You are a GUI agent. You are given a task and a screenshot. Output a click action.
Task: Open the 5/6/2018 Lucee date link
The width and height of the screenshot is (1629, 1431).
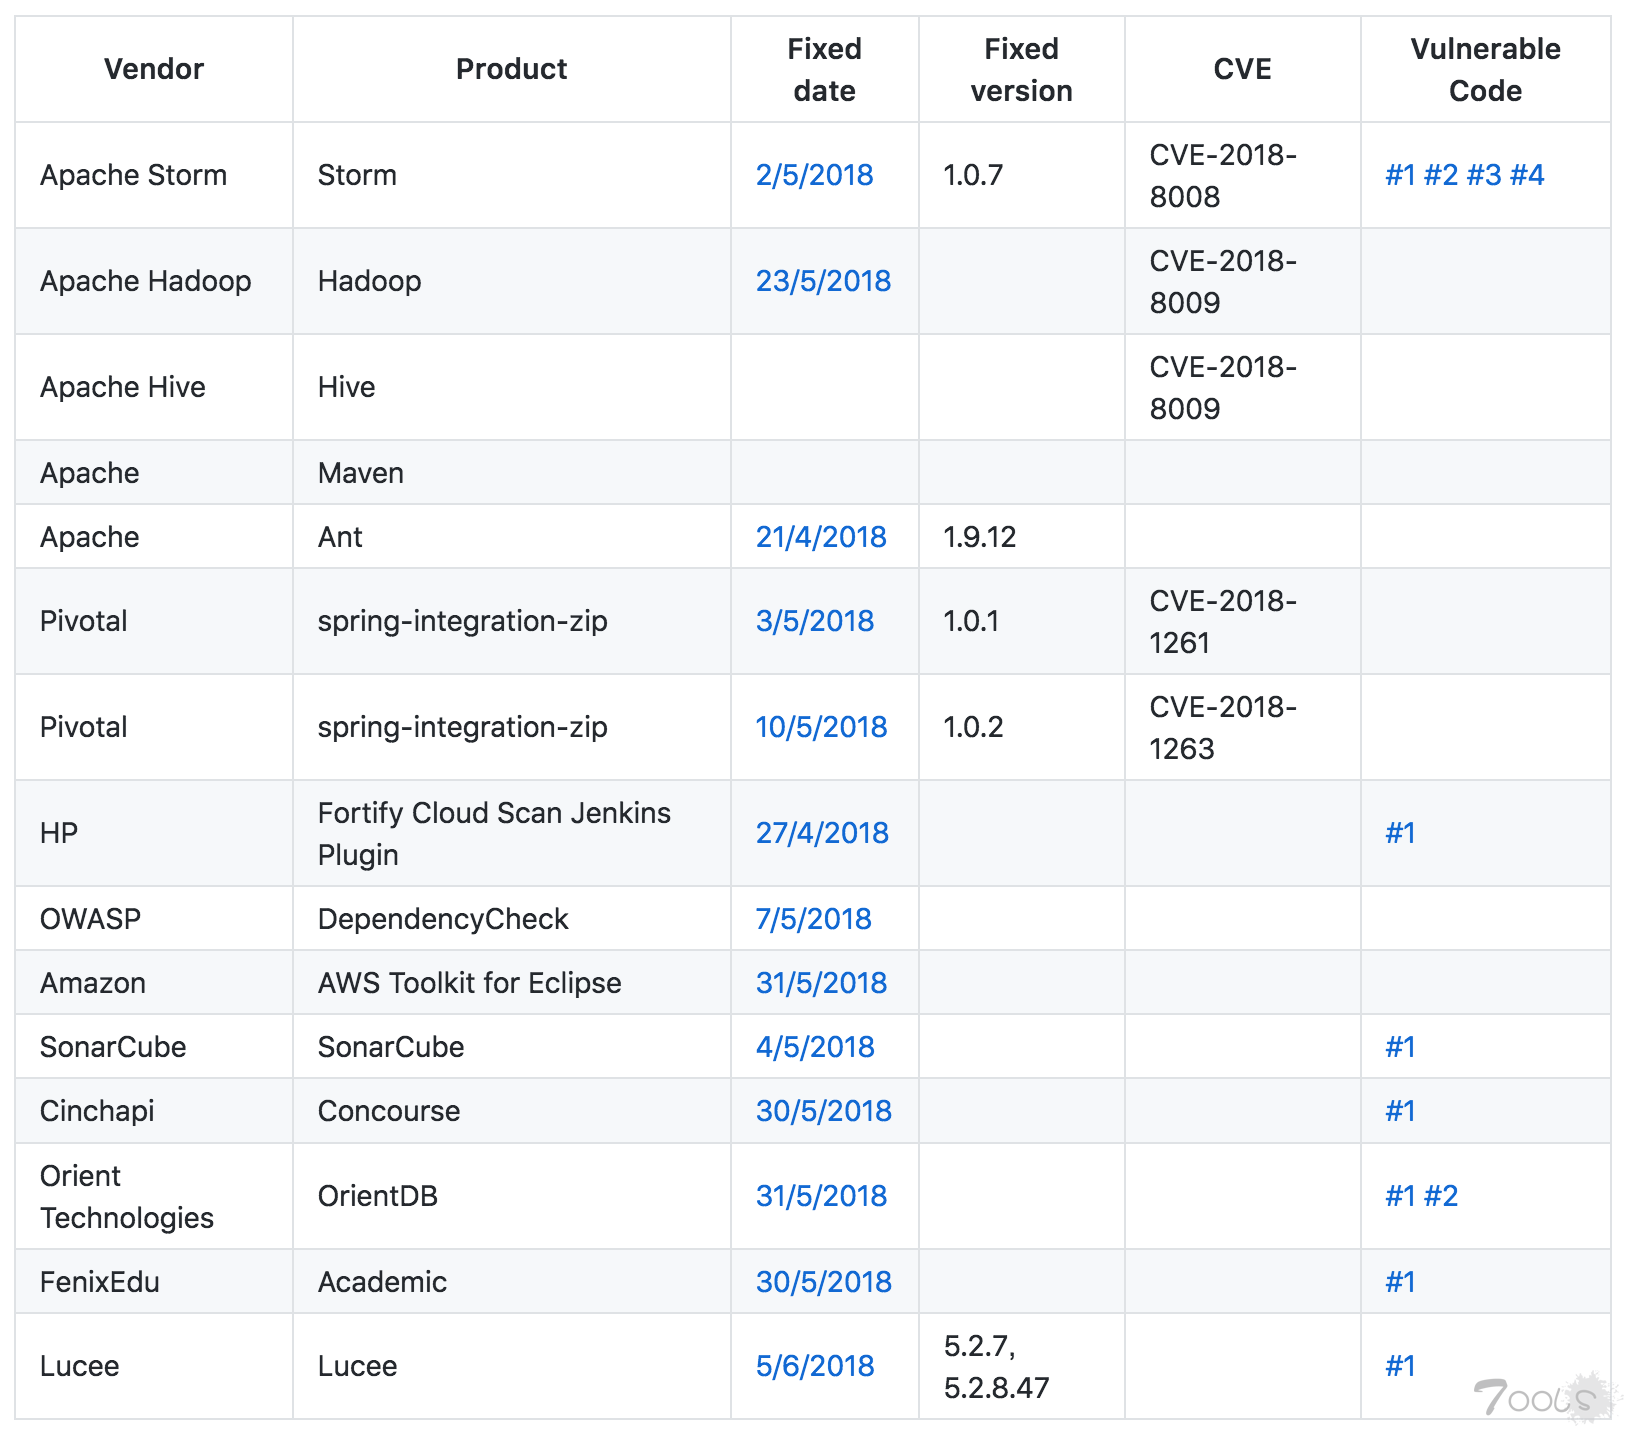[x=814, y=1366]
